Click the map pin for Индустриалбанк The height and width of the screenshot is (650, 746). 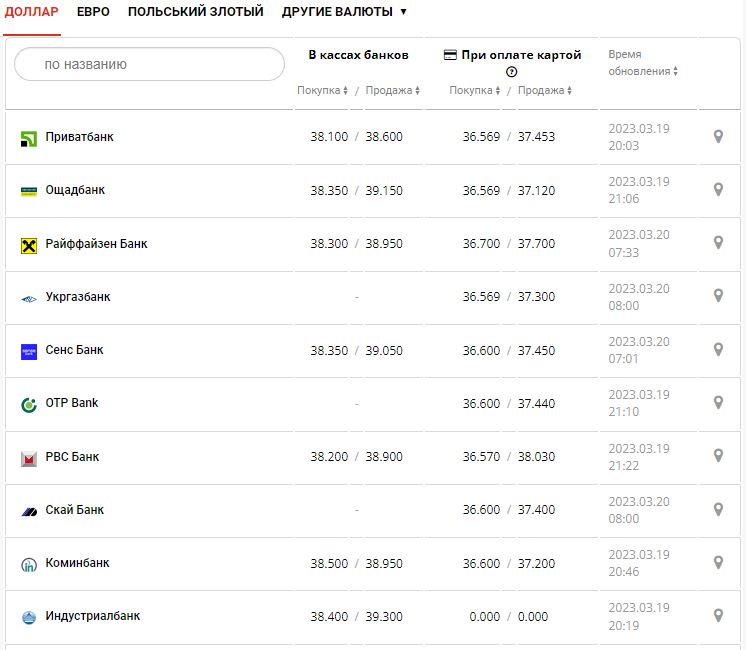pyautogui.click(x=717, y=616)
